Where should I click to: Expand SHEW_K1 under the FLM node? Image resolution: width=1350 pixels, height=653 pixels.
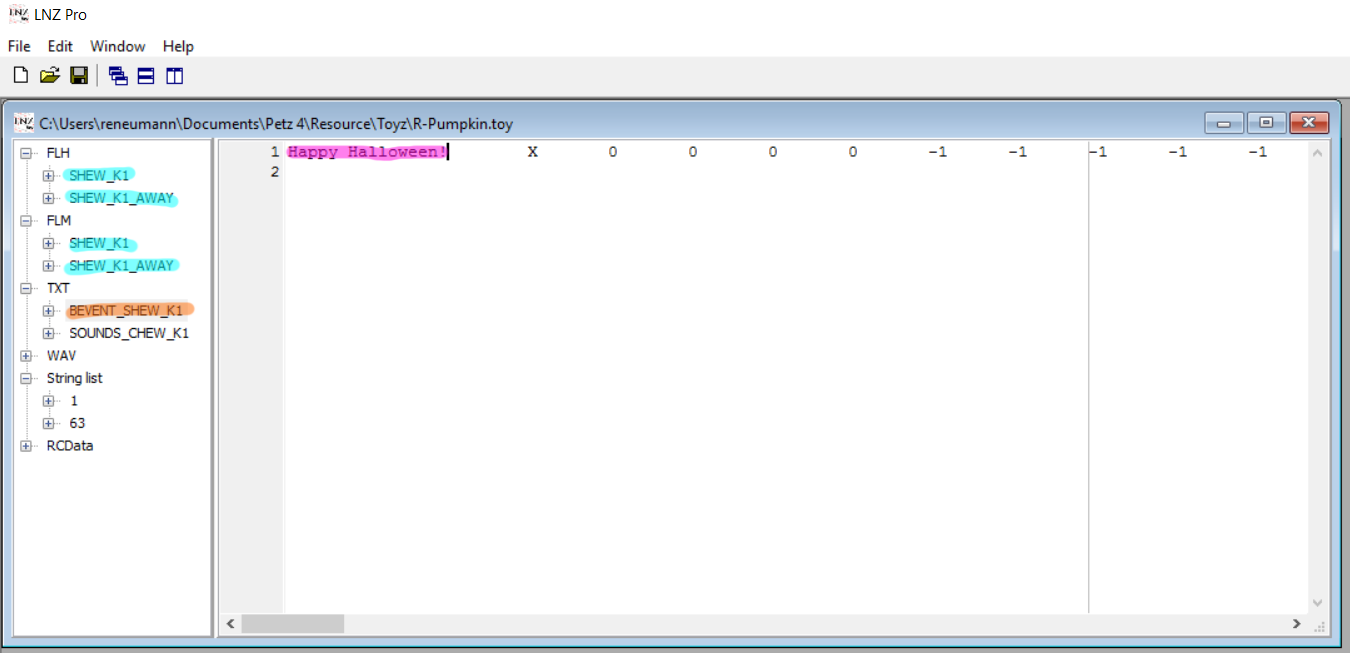coord(48,243)
